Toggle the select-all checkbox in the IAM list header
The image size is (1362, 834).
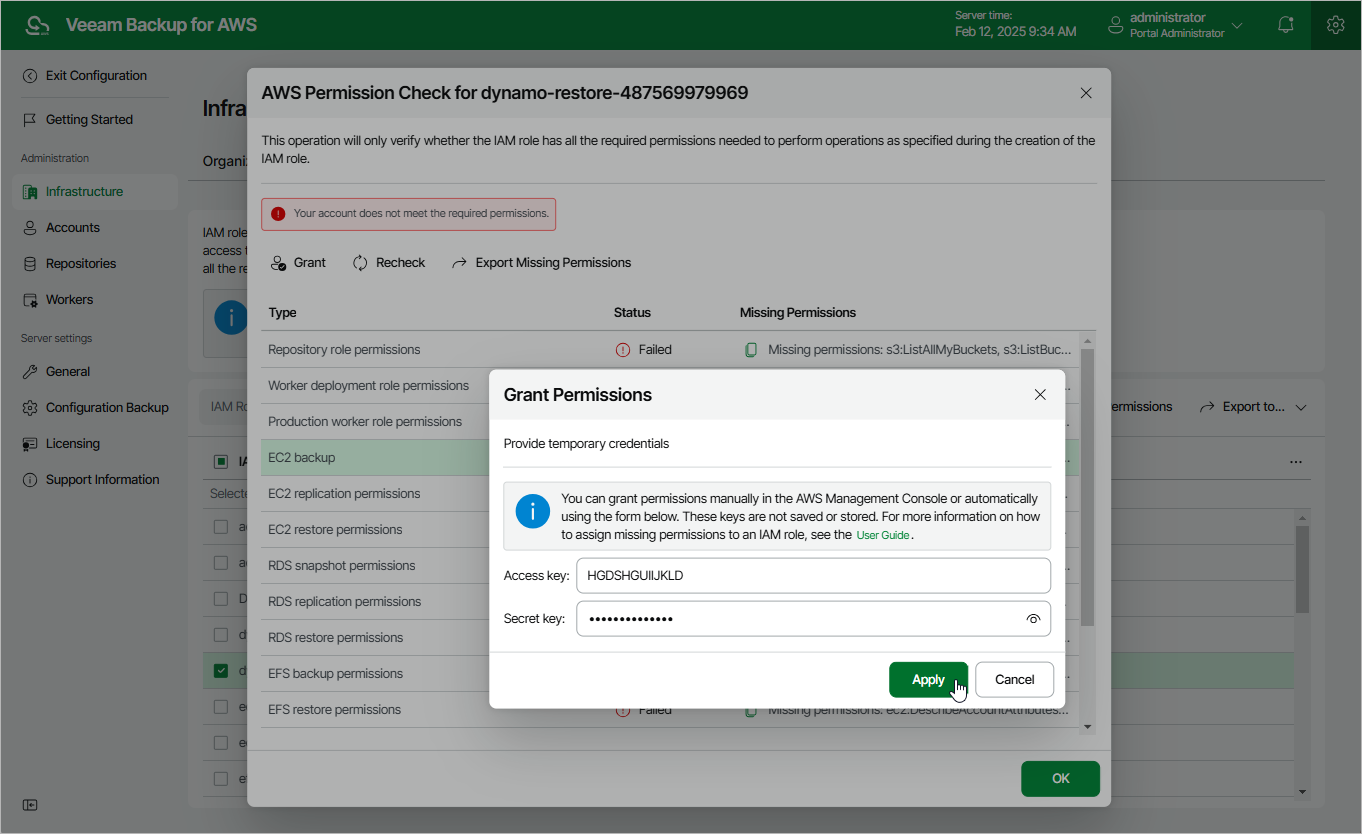[221, 462]
